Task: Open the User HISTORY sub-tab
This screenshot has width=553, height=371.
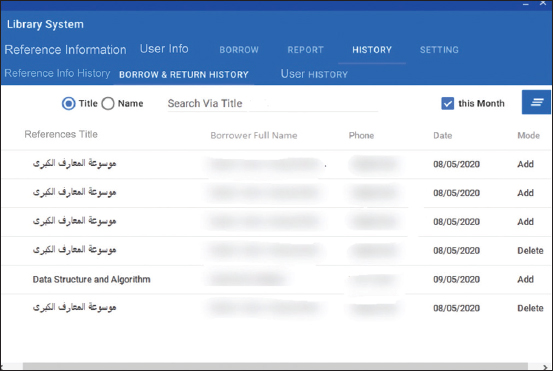Action: click(x=314, y=74)
